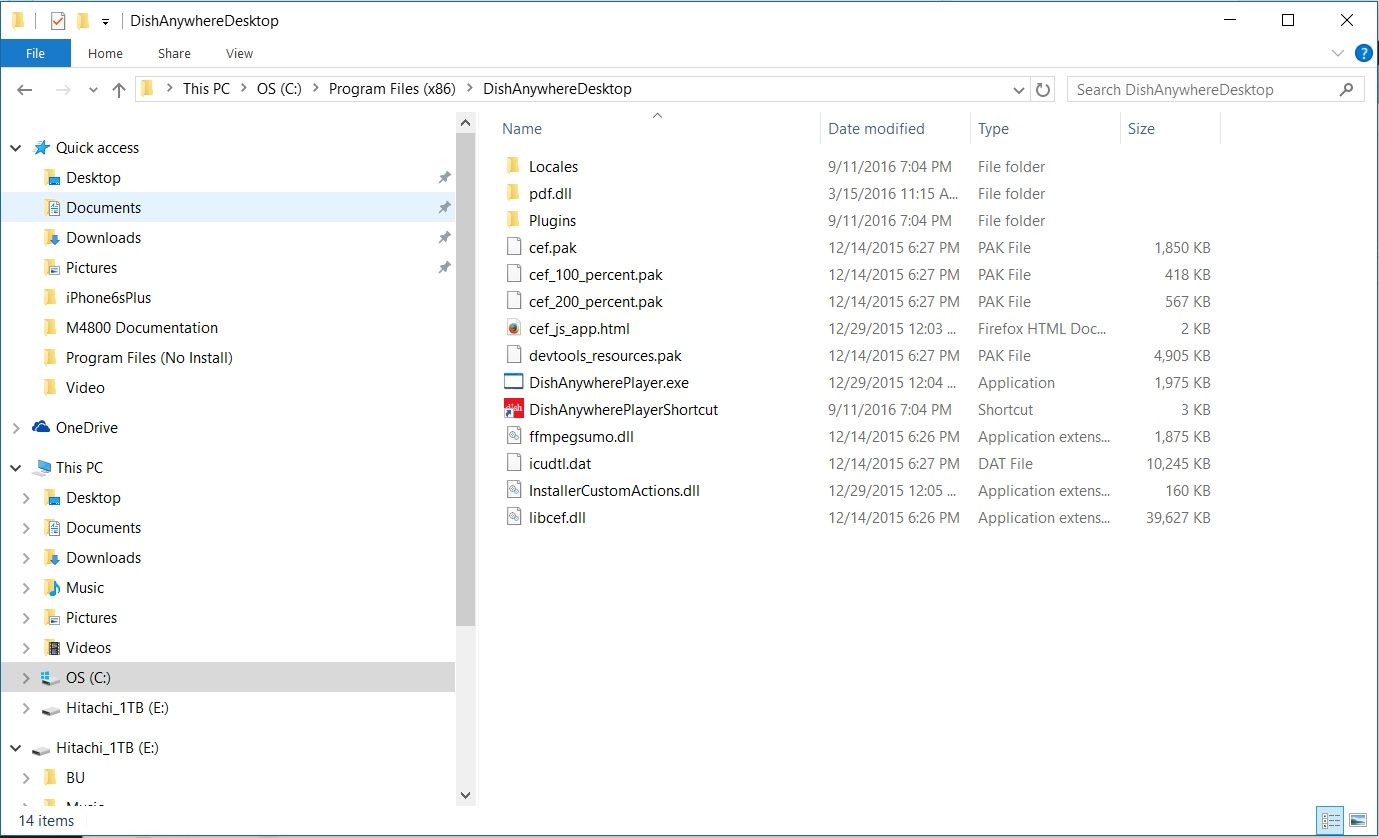Viewport: 1379px width, 838px height.
Task: Select the Plugins folder icon
Action: pyautogui.click(x=513, y=220)
